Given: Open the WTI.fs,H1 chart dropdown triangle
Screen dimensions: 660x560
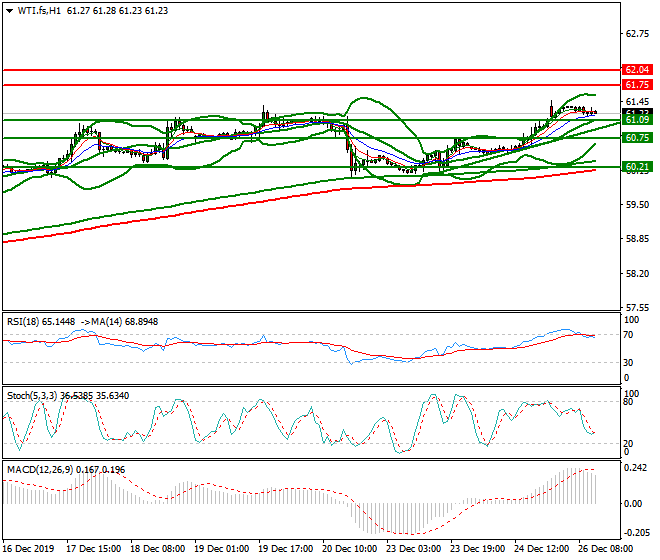Looking at the screenshot, I should pyautogui.click(x=9, y=11).
